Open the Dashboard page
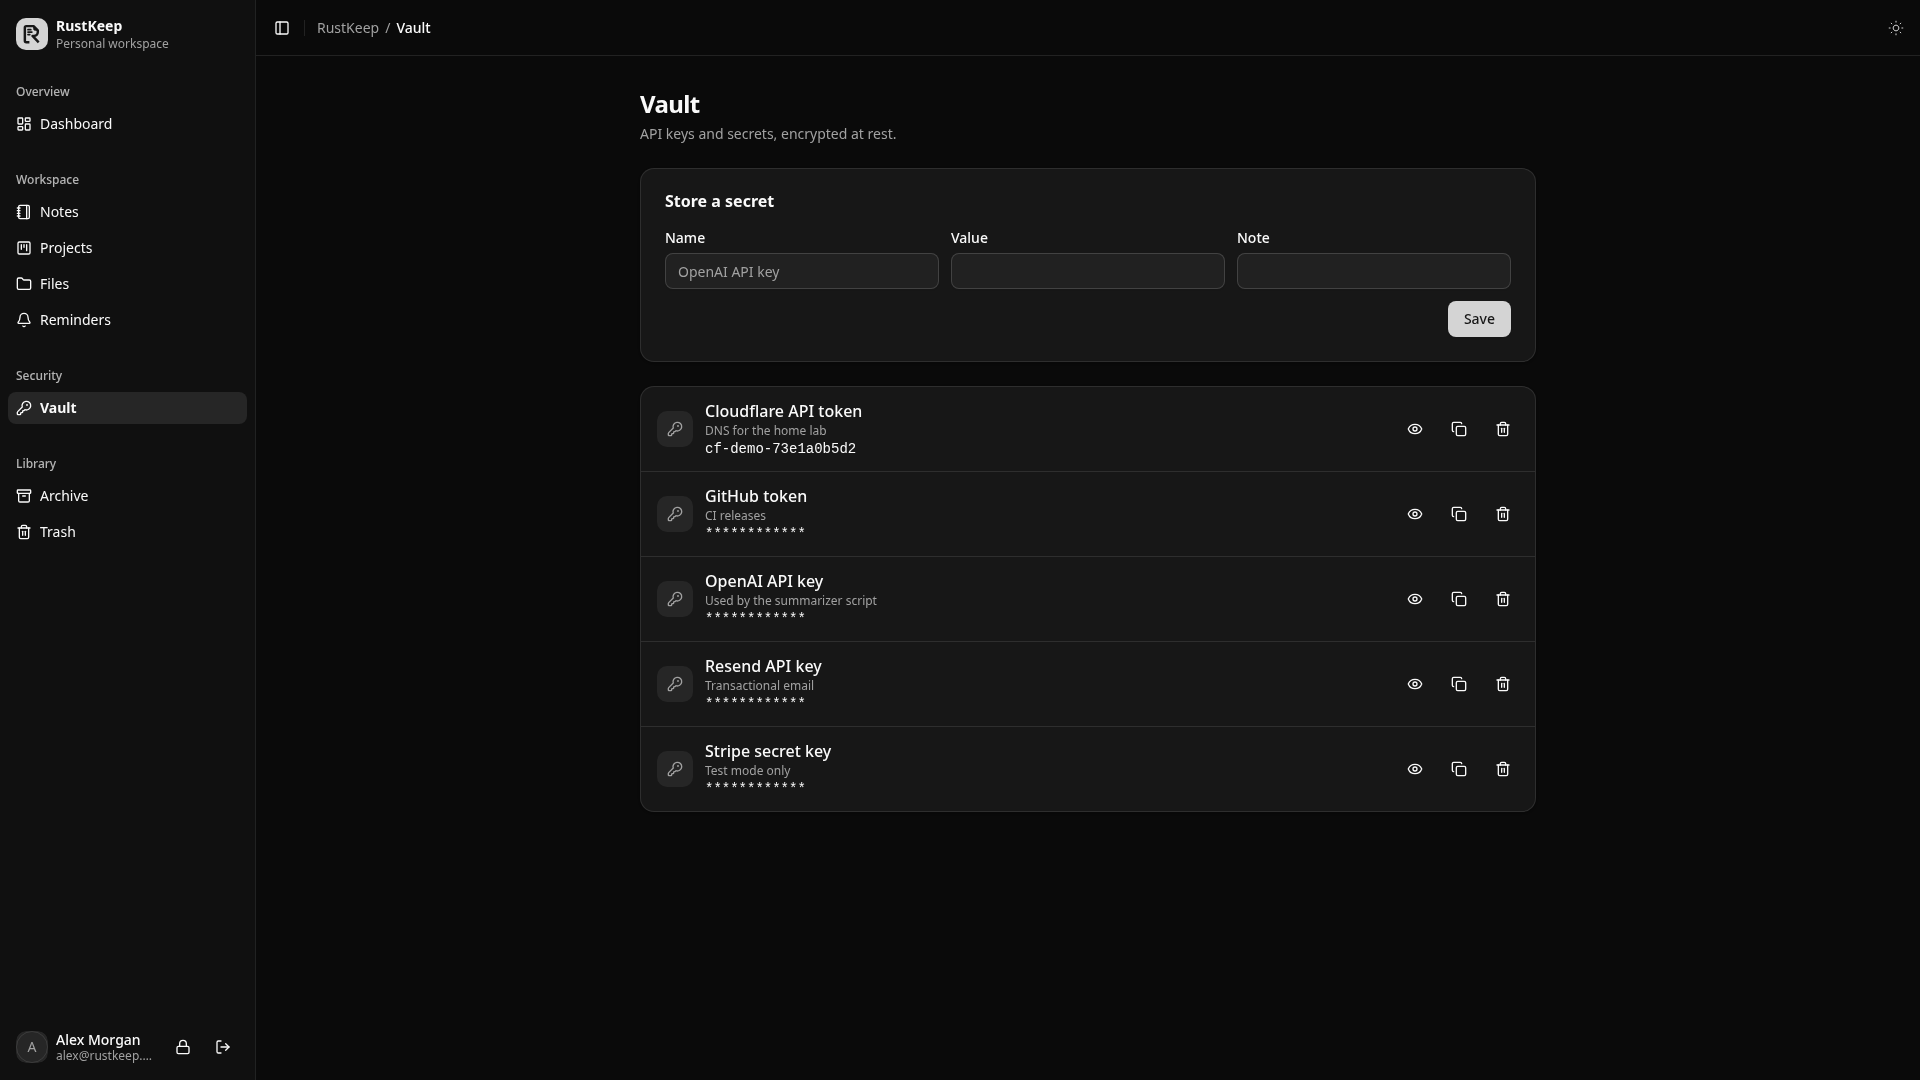This screenshot has height=1080, width=1920. pyautogui.click(x=127, y=124)
